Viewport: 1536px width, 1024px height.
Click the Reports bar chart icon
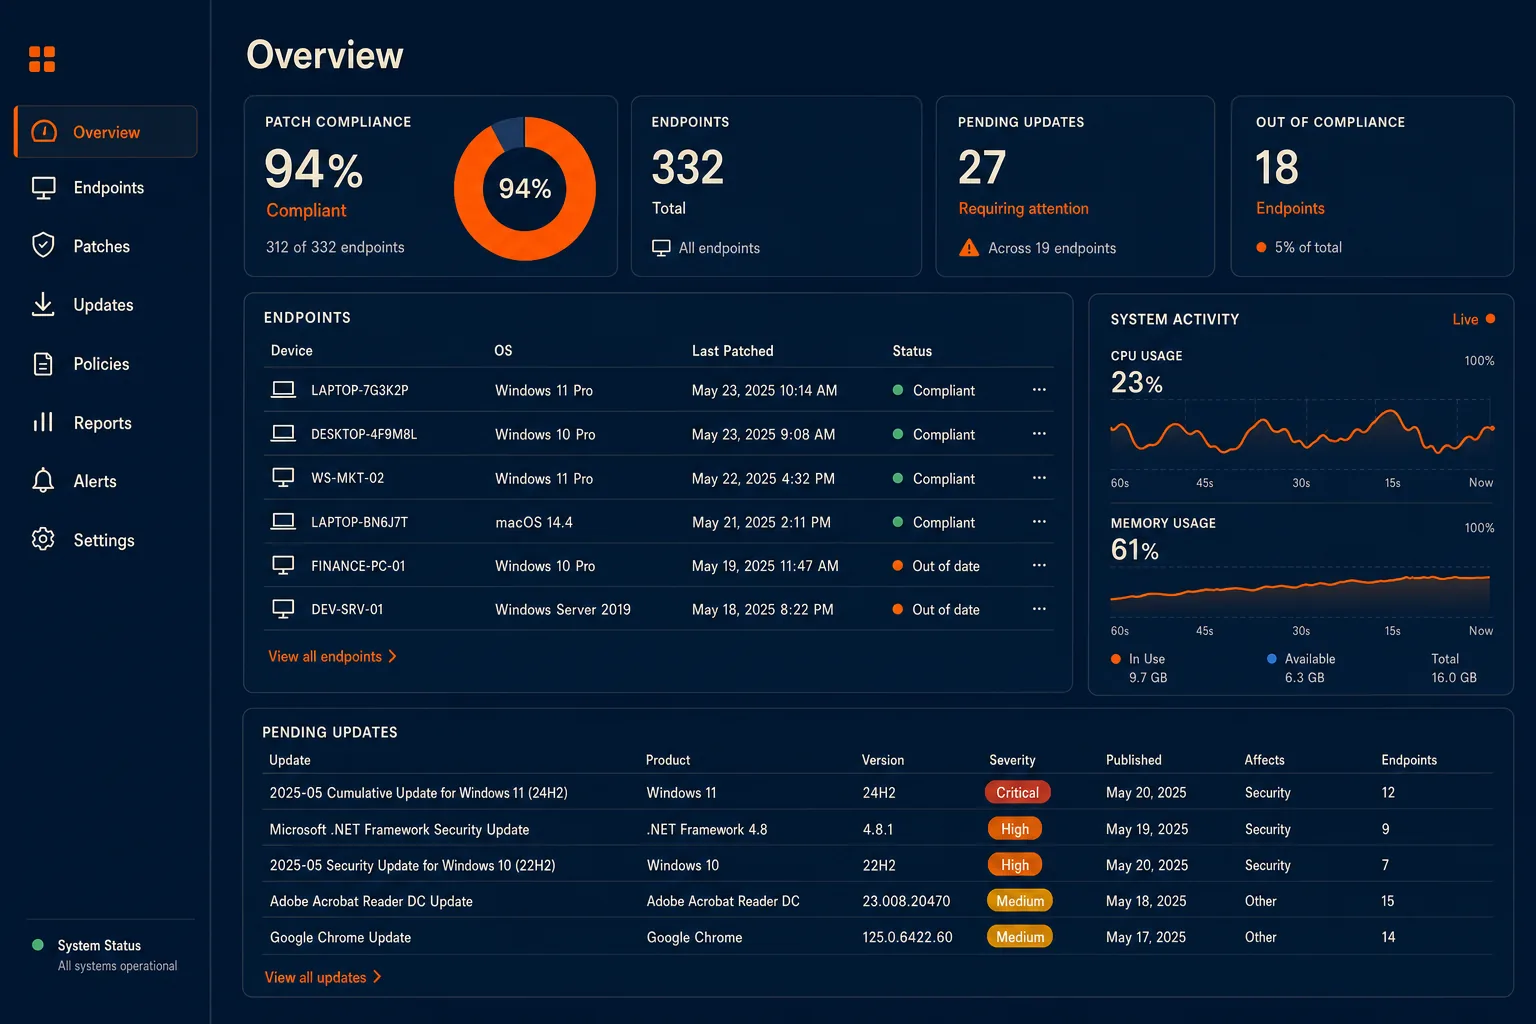click(x=43, y=422)
